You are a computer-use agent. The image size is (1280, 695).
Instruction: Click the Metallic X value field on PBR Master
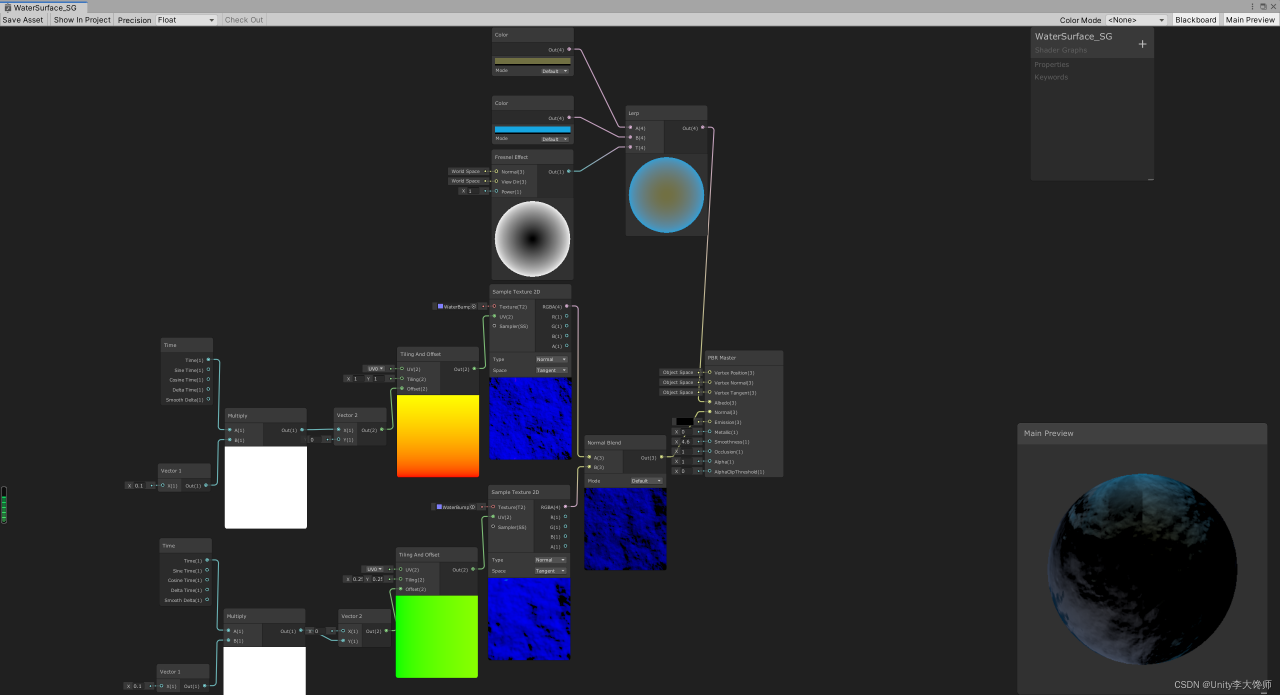tap(685, 432)
